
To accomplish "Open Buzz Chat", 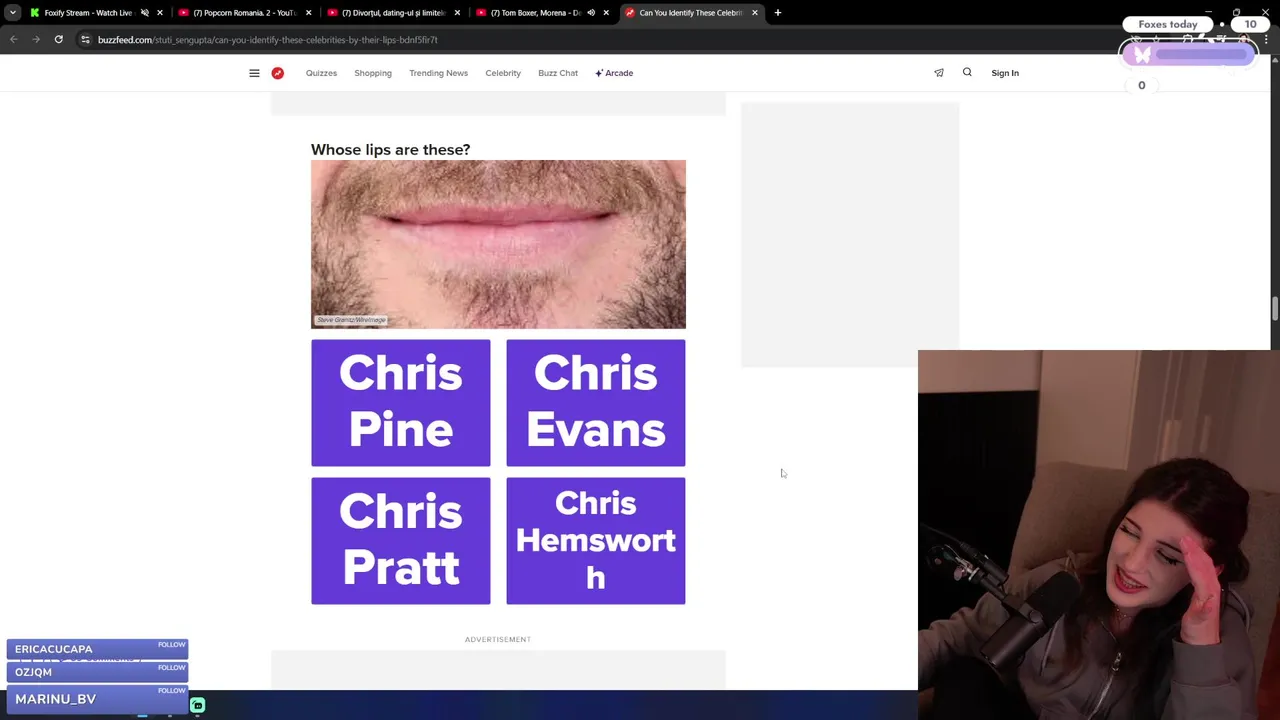I will (558, 73).
